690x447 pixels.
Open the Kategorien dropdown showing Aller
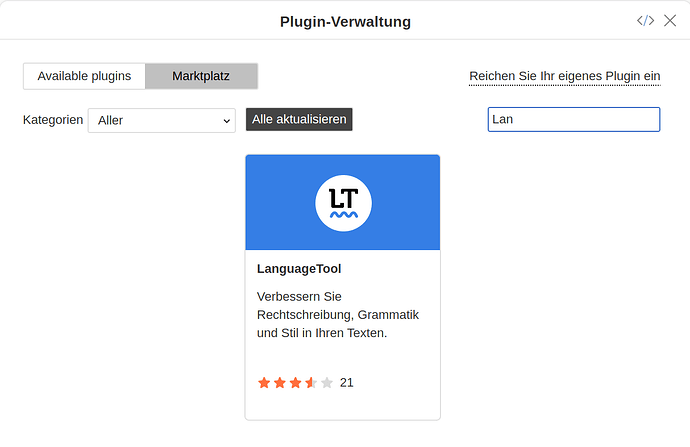point(161,120)
